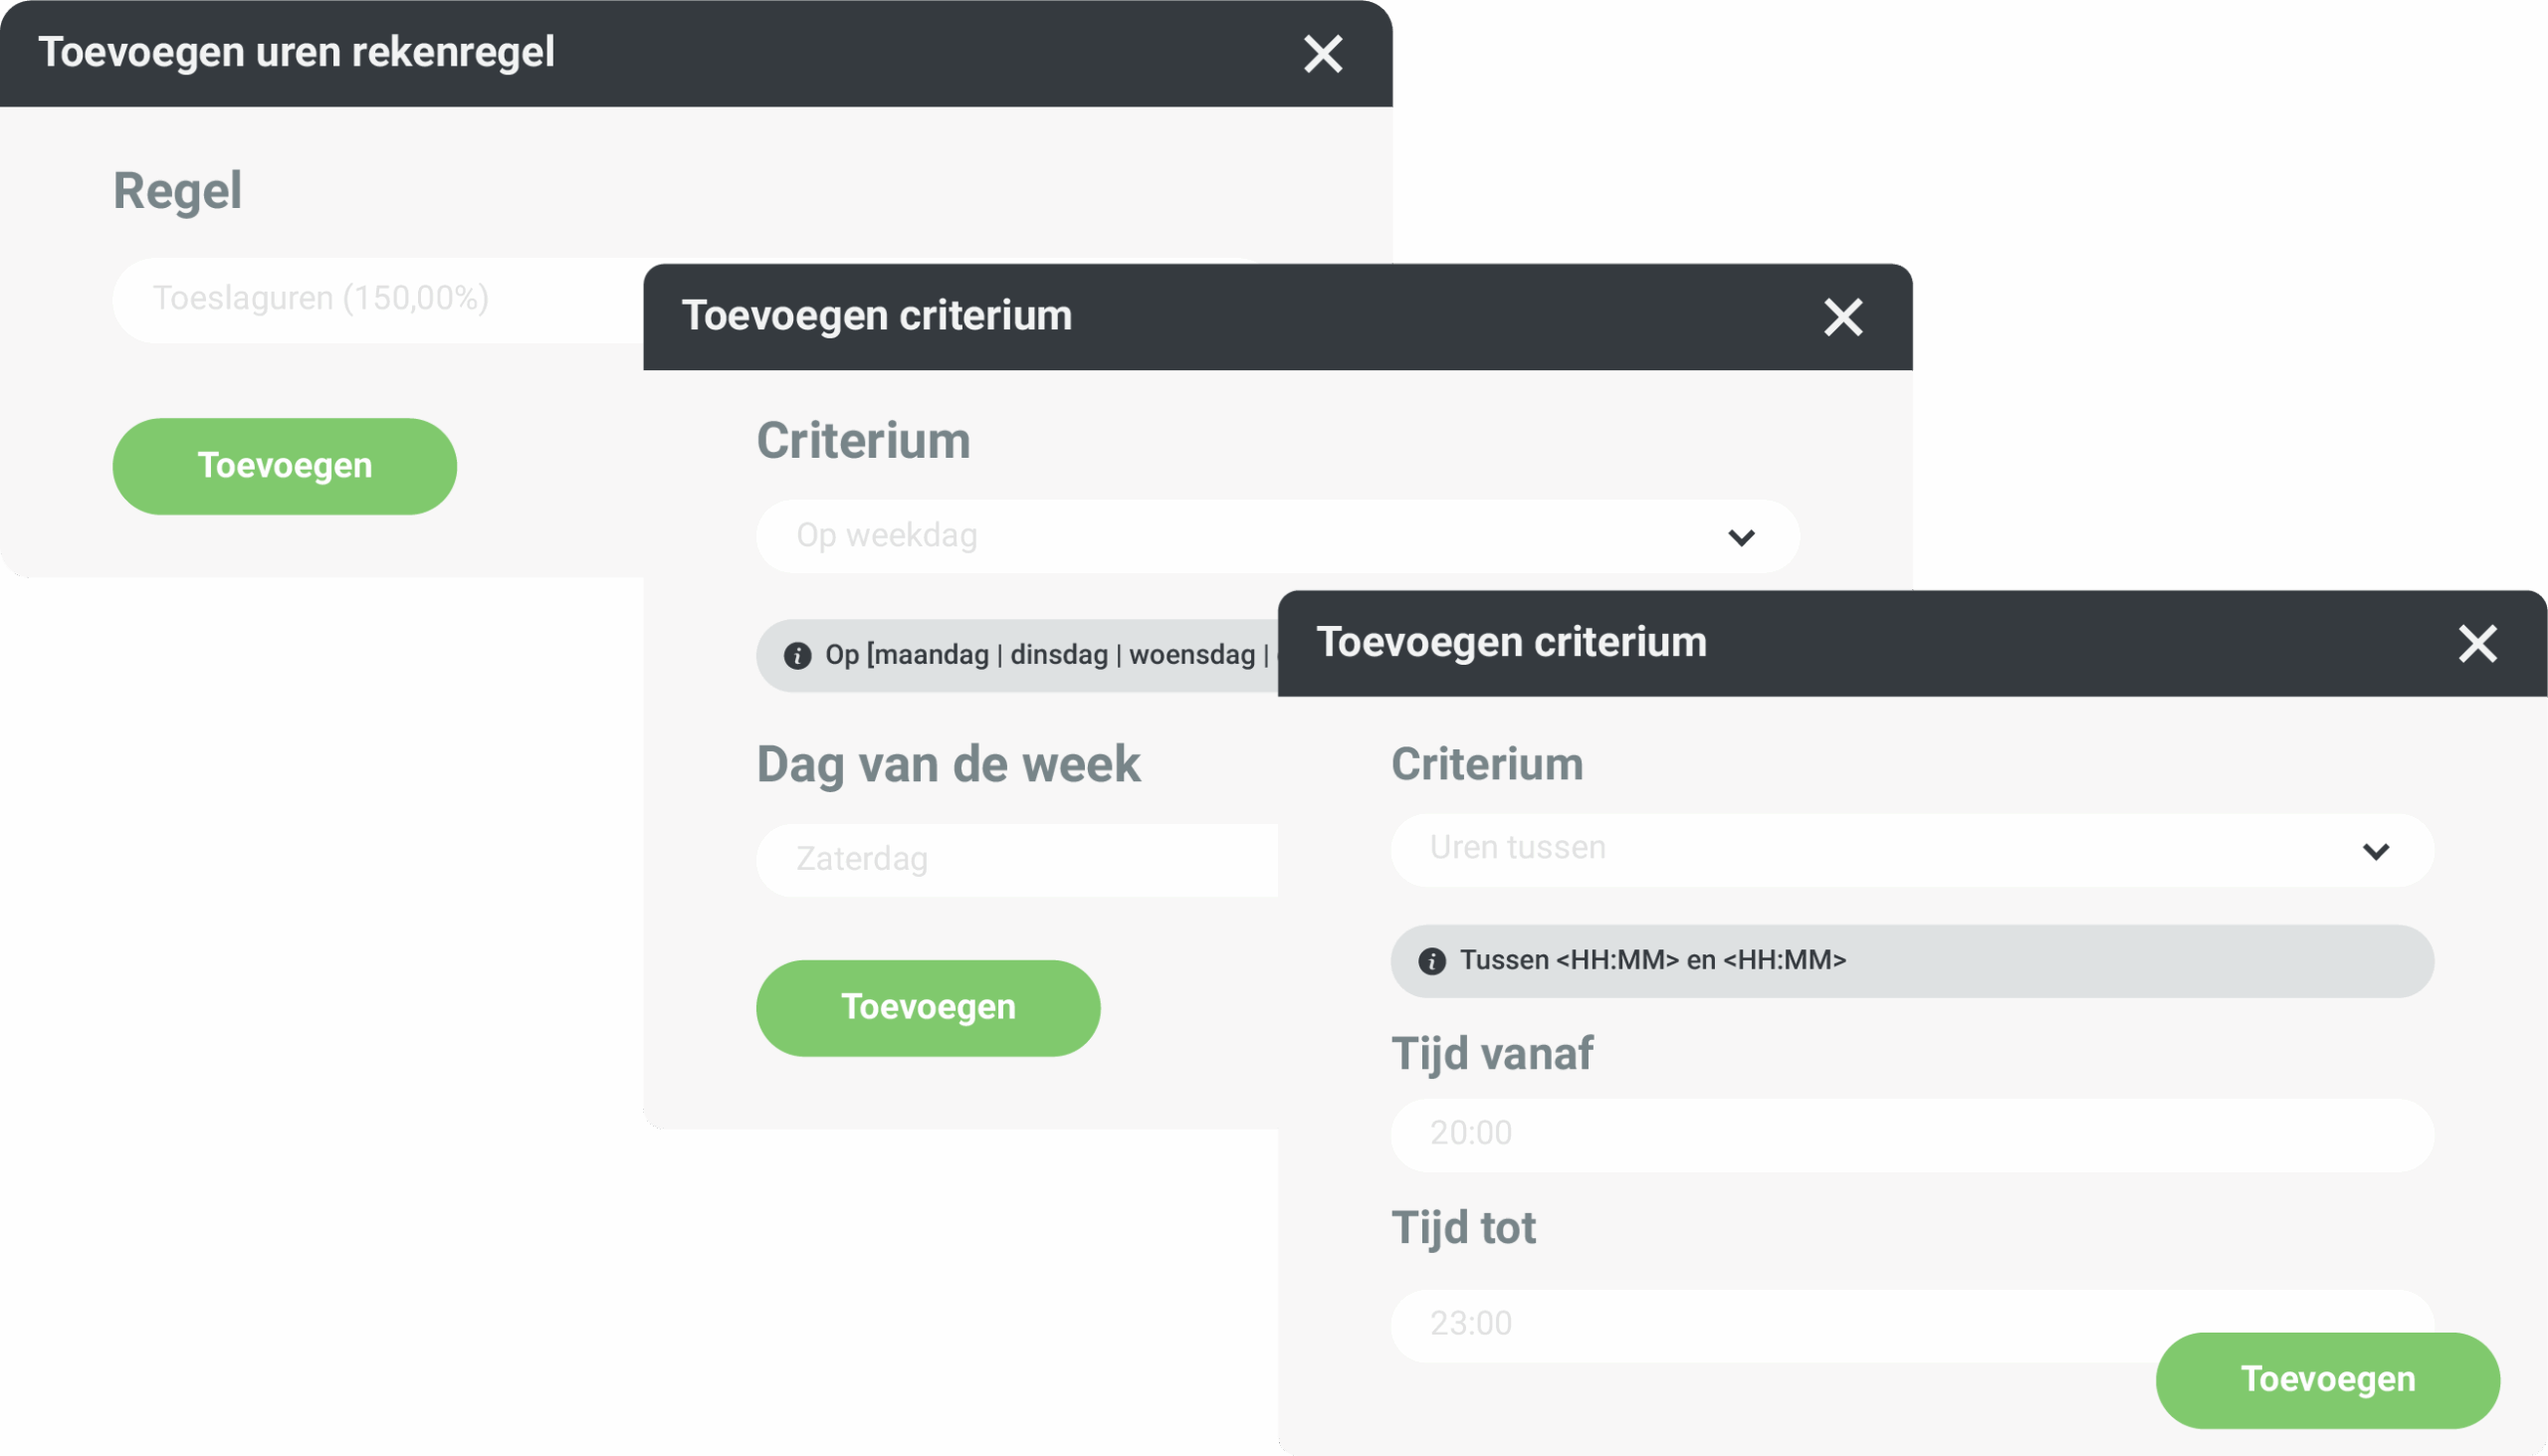Viewport: 2548px width, 1456px height.
Task: Click the hint text Tussen <HH:MM> en <HH:MM>
Action: click(x=1652, y=961)
